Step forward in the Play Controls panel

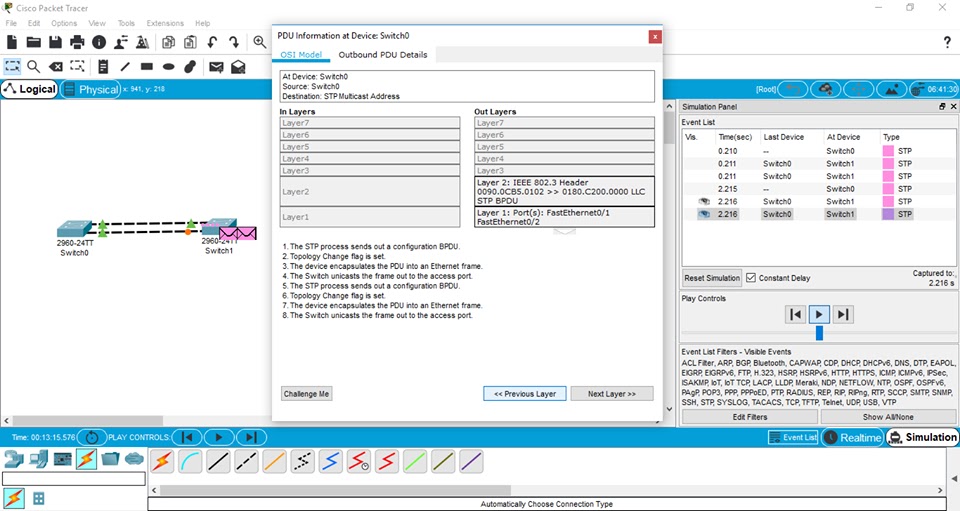point(842,315)
